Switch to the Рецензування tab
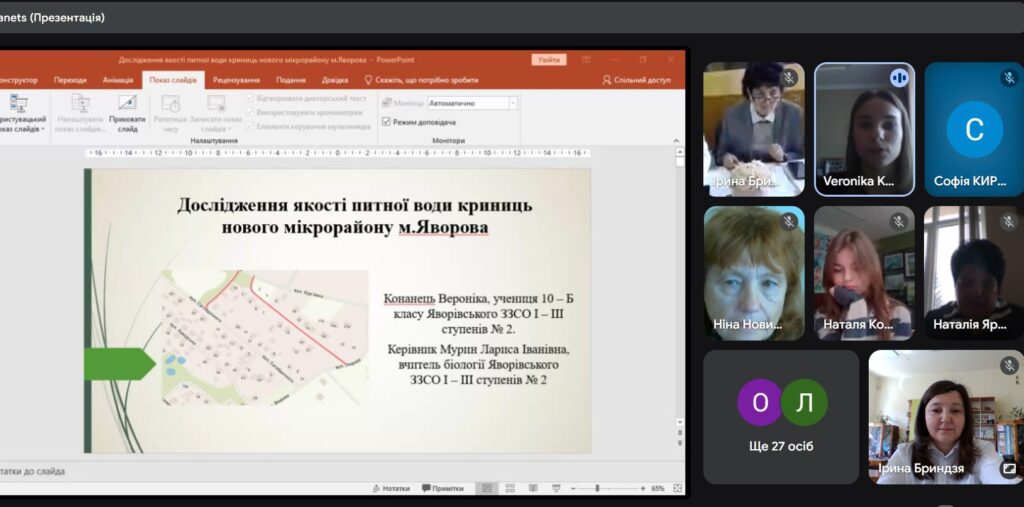This screenshot has width=1024, height=507. pos(236,80)
